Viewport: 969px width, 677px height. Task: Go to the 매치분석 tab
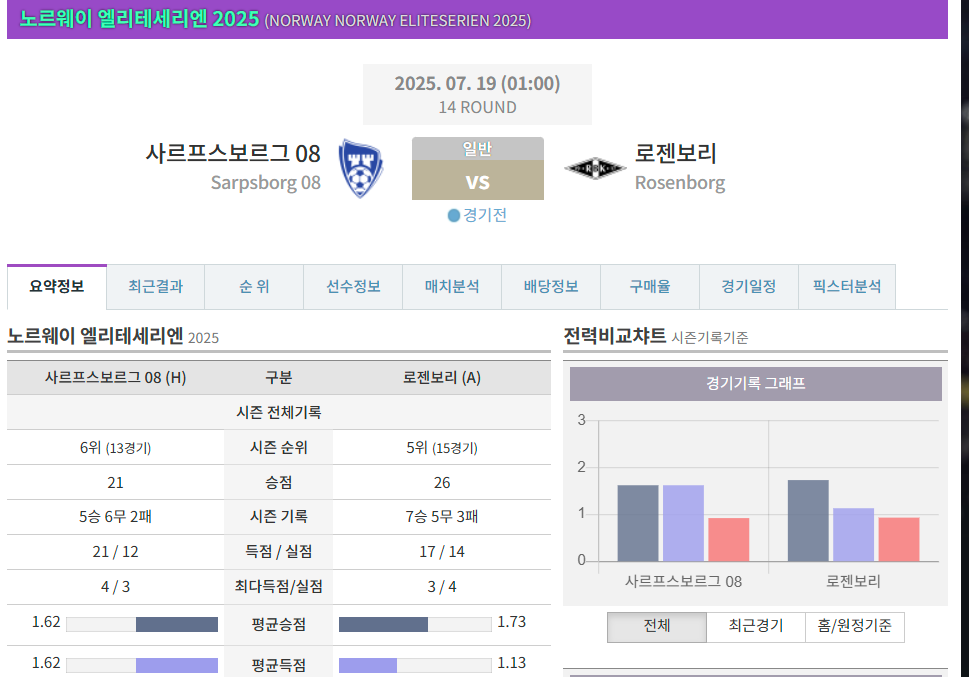pos(452,287)
